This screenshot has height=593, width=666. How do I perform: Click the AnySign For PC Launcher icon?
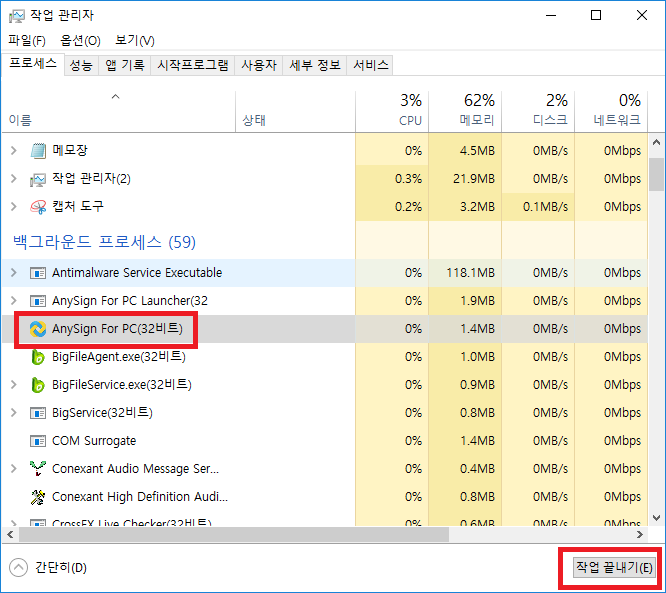tap(38, 301)
